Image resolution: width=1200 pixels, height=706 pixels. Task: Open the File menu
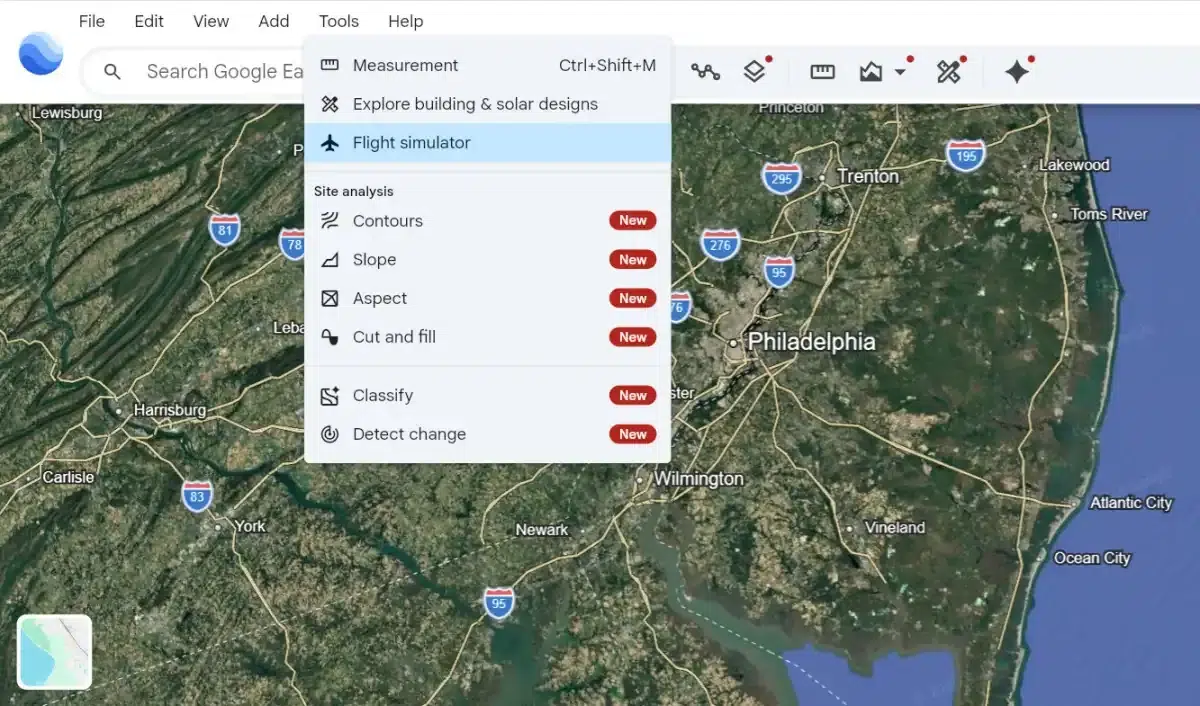[x=92, y=21]
